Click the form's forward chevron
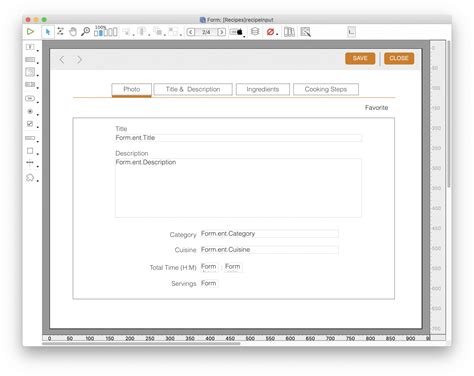 (79, 60)
